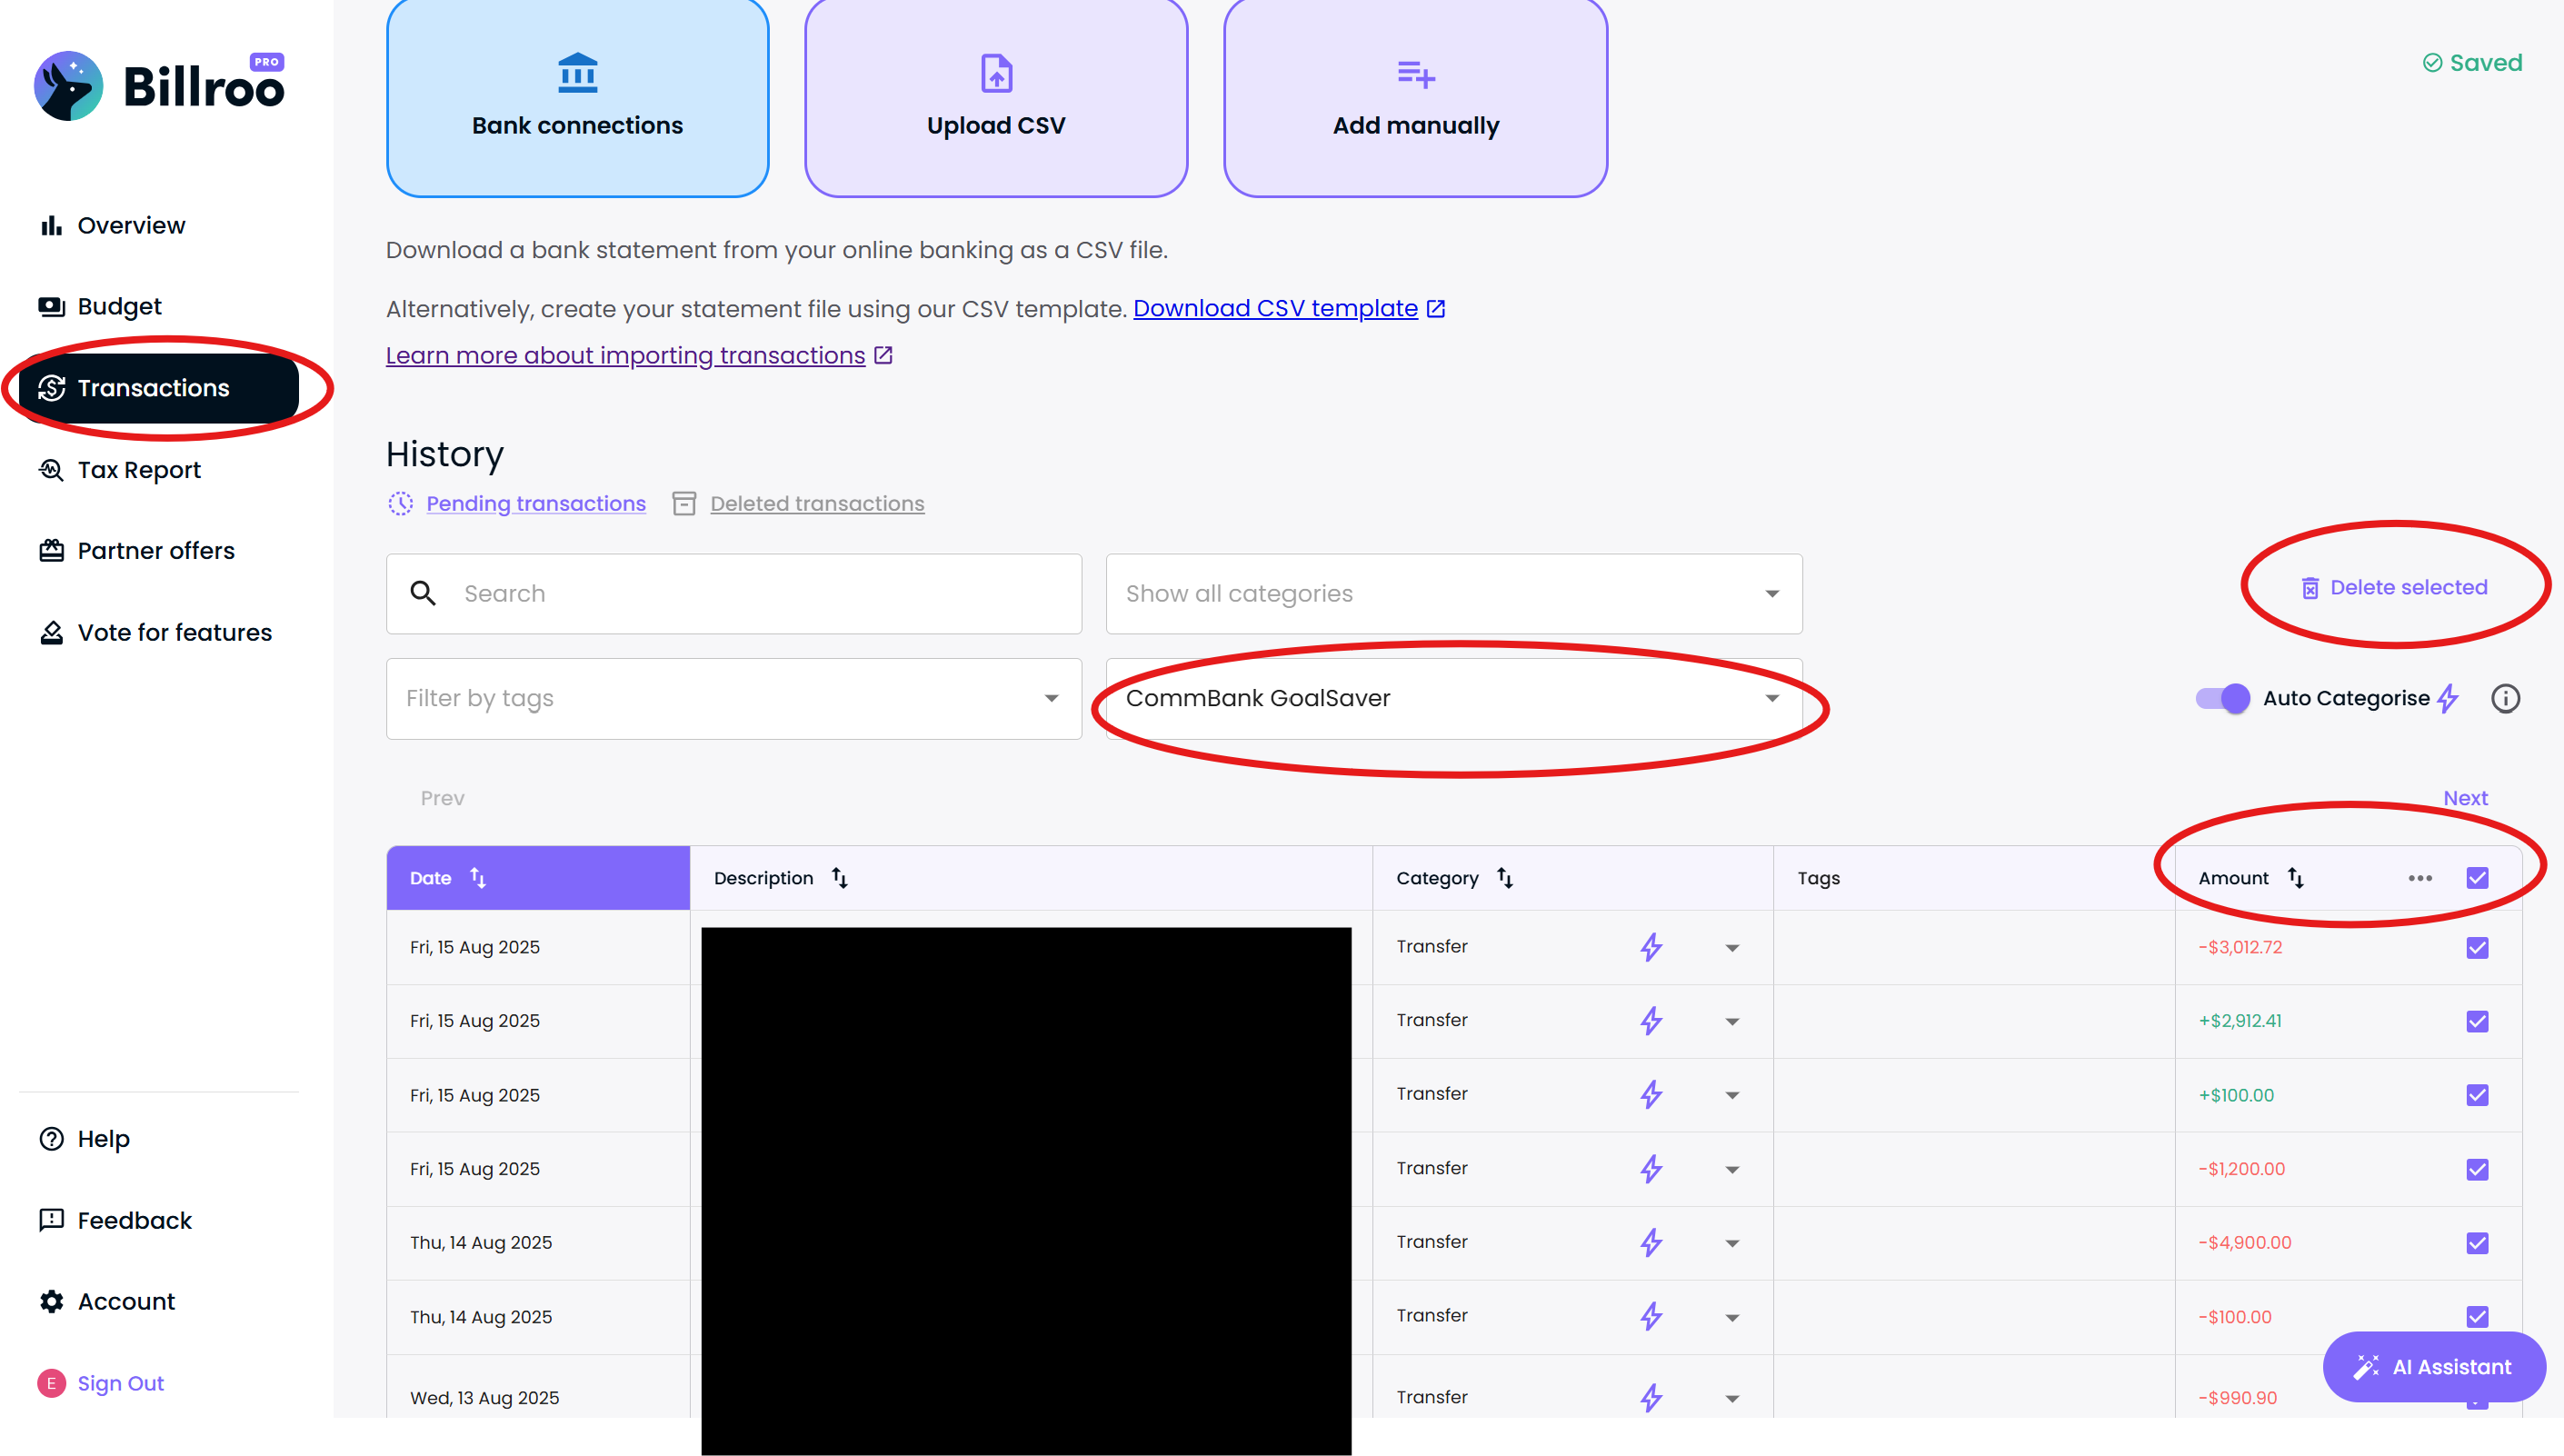The width and height of the screenshot is (2564, 1456).
Task: Open the AI Assistant chat button
Action: pyautogui.click(x=2434, y=1366)
